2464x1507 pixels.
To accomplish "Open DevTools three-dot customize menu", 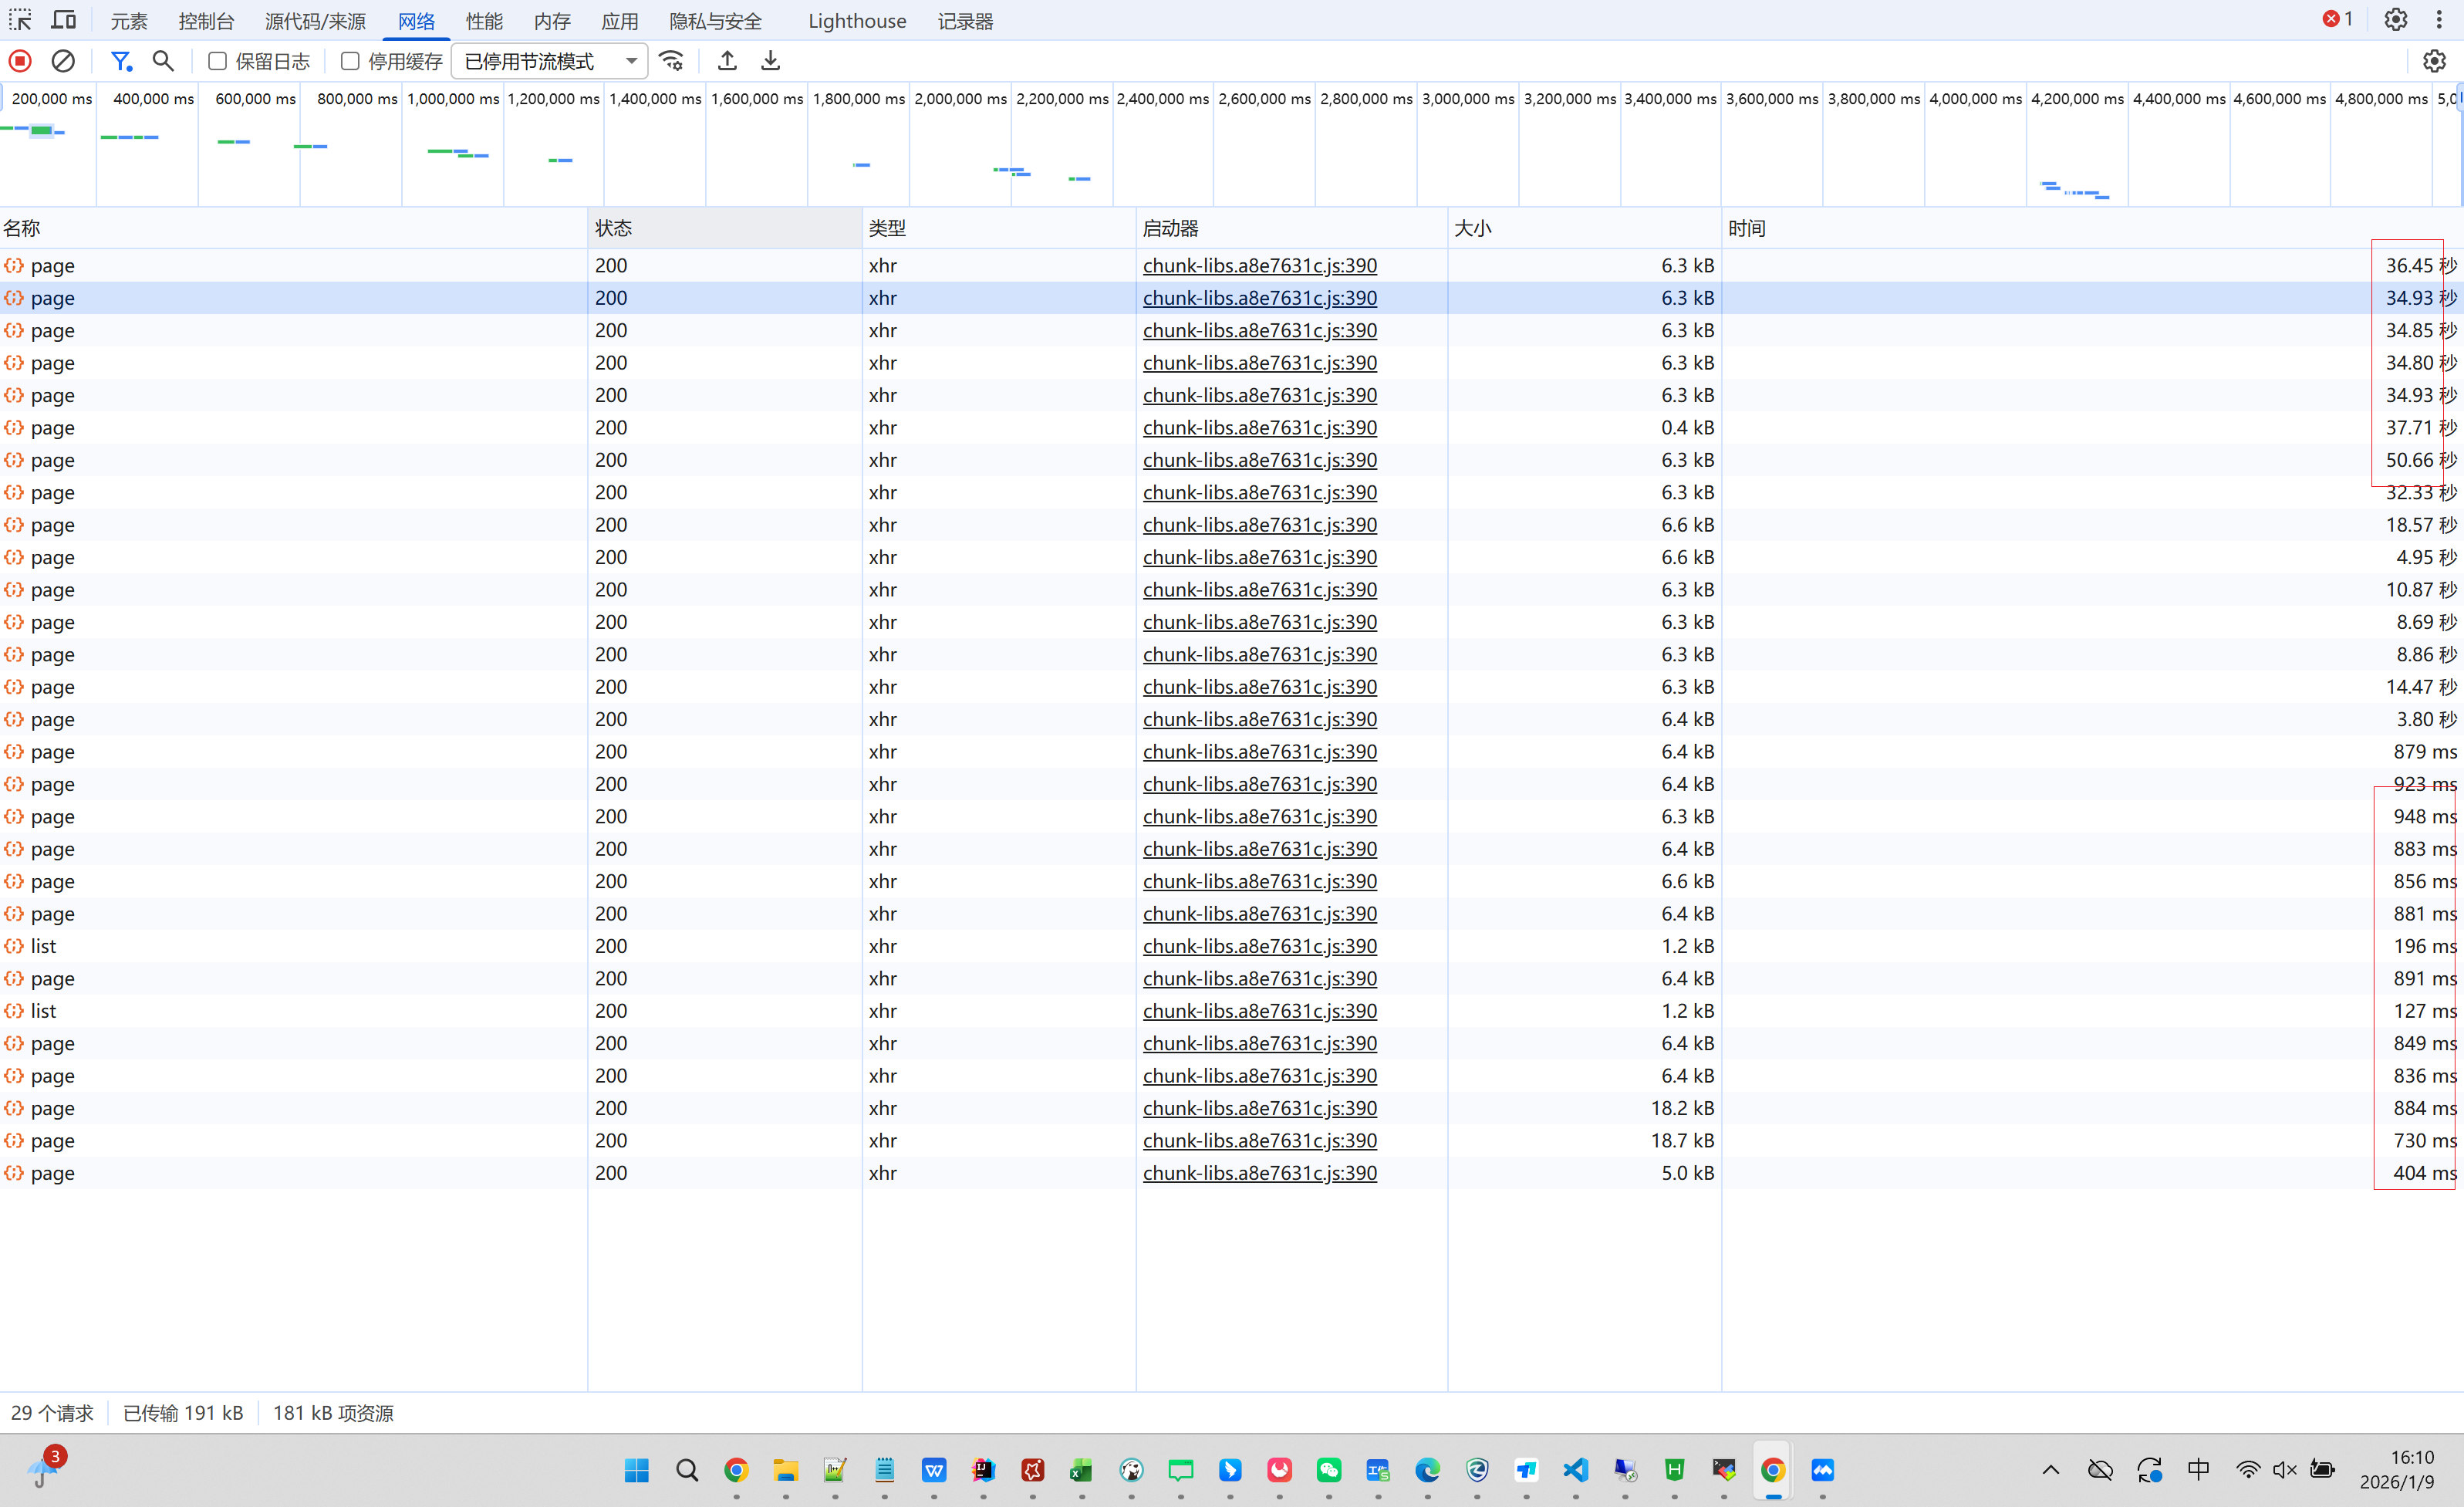I will click(x=2439, y=20).
